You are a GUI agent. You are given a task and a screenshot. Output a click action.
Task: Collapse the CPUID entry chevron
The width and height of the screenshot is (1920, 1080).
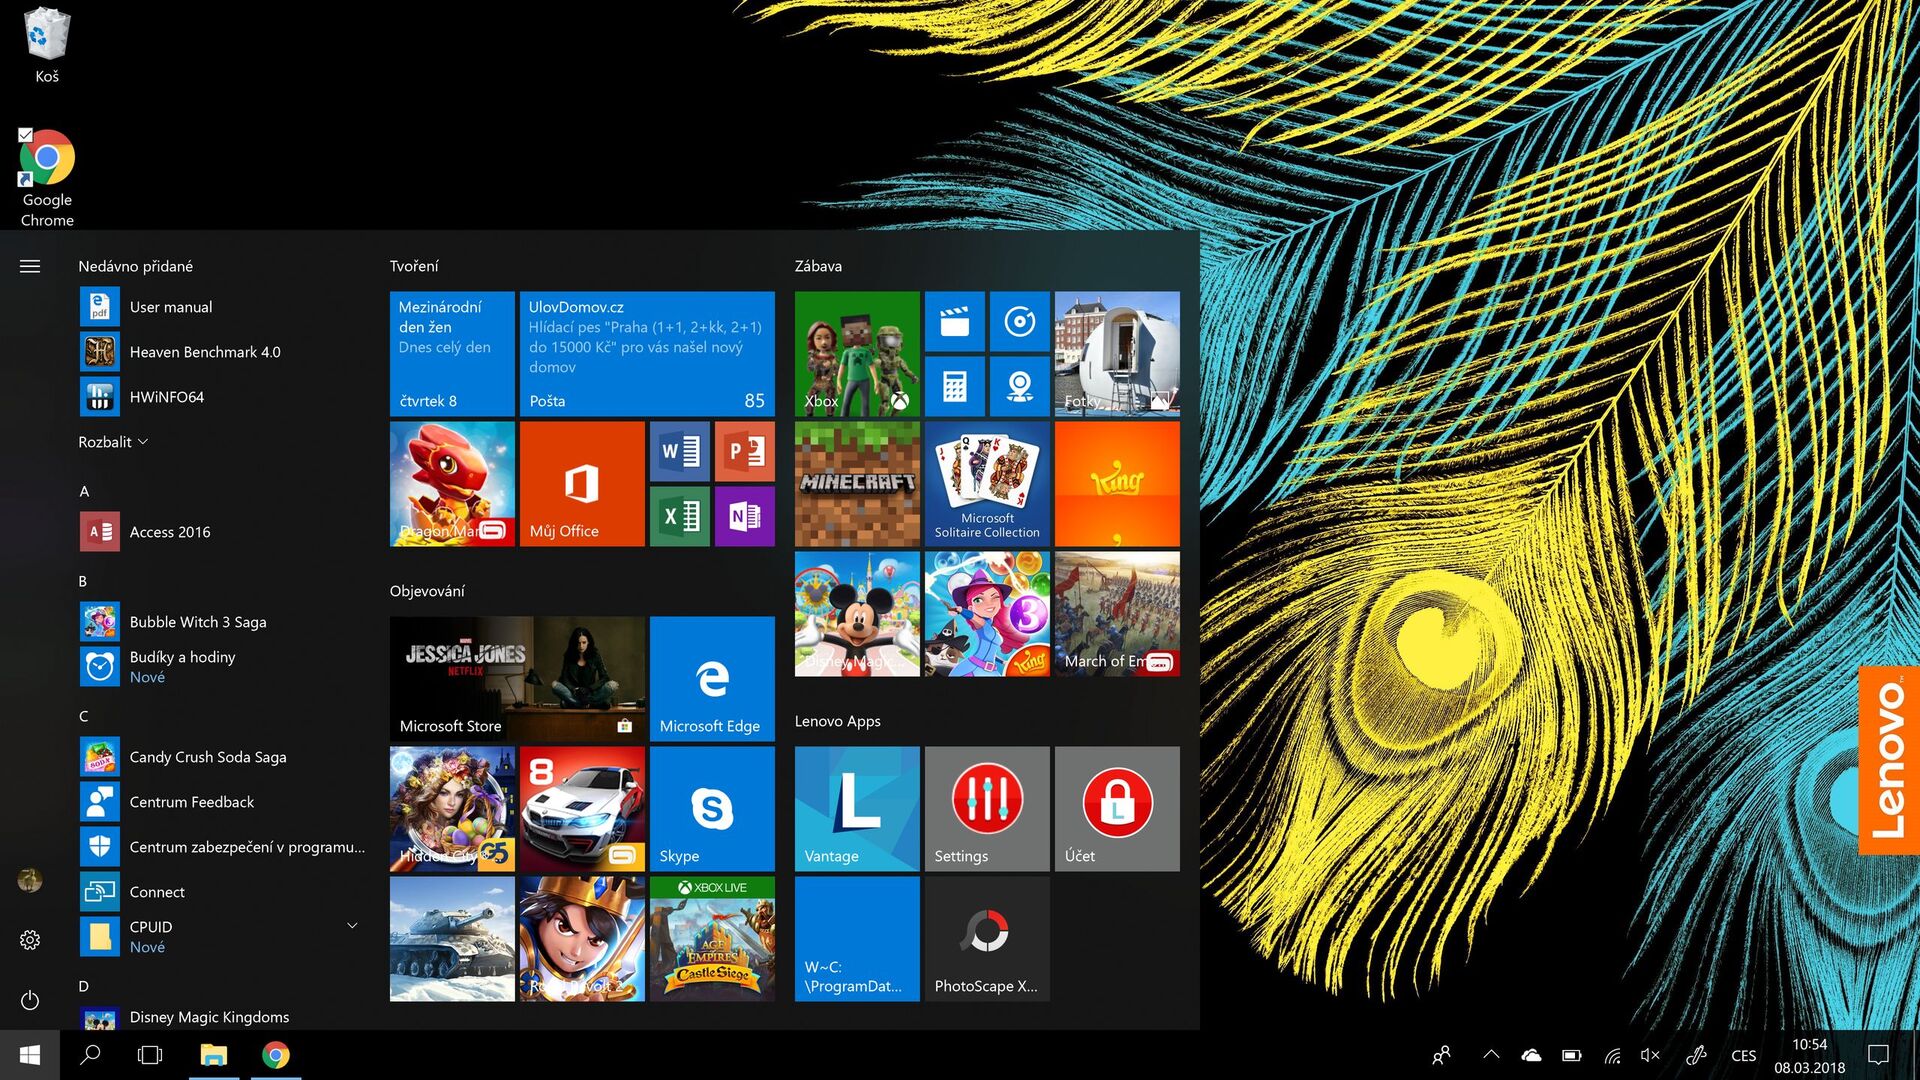351,925
